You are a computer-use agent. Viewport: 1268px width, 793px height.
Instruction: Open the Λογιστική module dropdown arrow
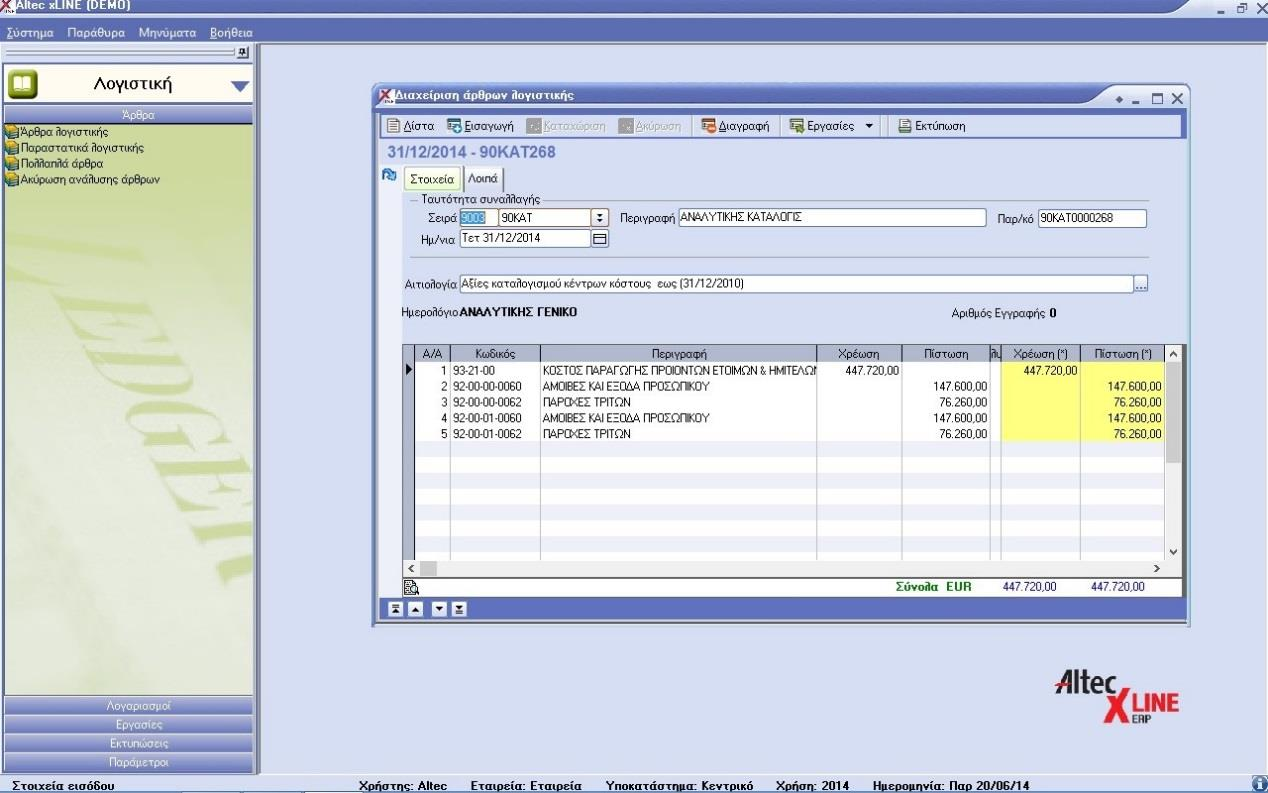click(x=240, y=86)
